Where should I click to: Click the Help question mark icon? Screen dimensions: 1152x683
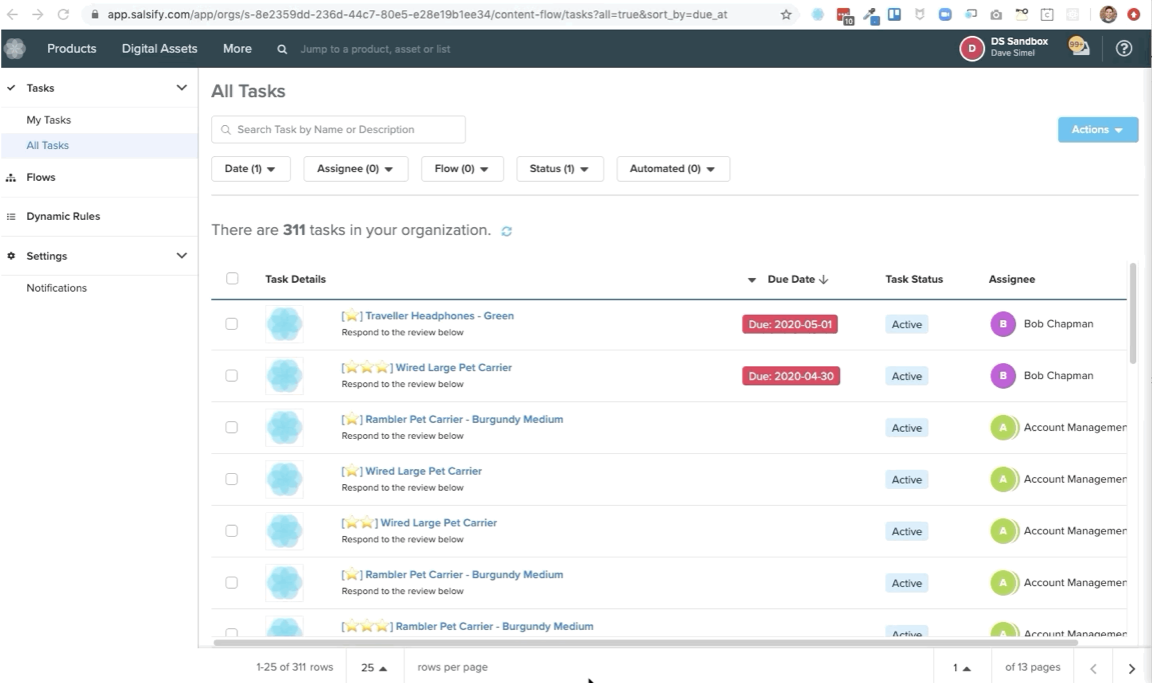tap(1123, 47)
